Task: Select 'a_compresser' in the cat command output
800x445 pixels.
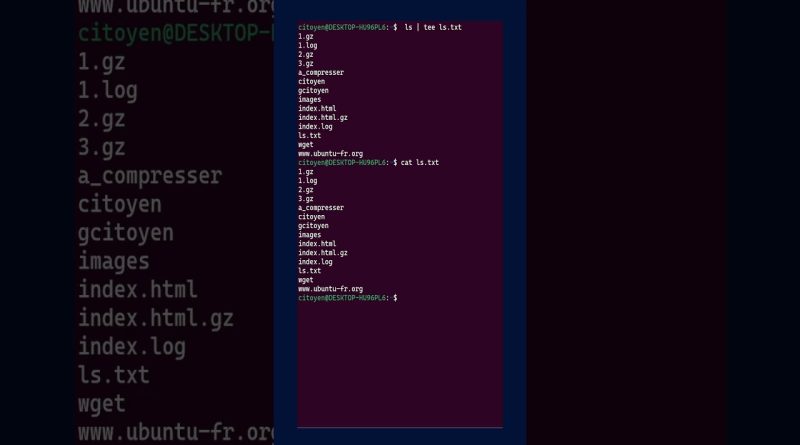Action: tap(321, 208)
